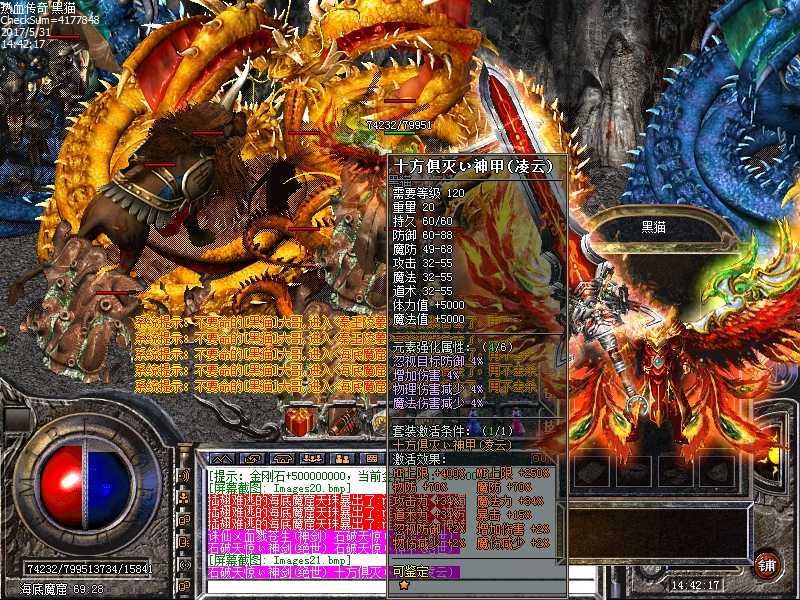
Task: Click the 黑猫 character name plate
Action: tap(654, 227)
